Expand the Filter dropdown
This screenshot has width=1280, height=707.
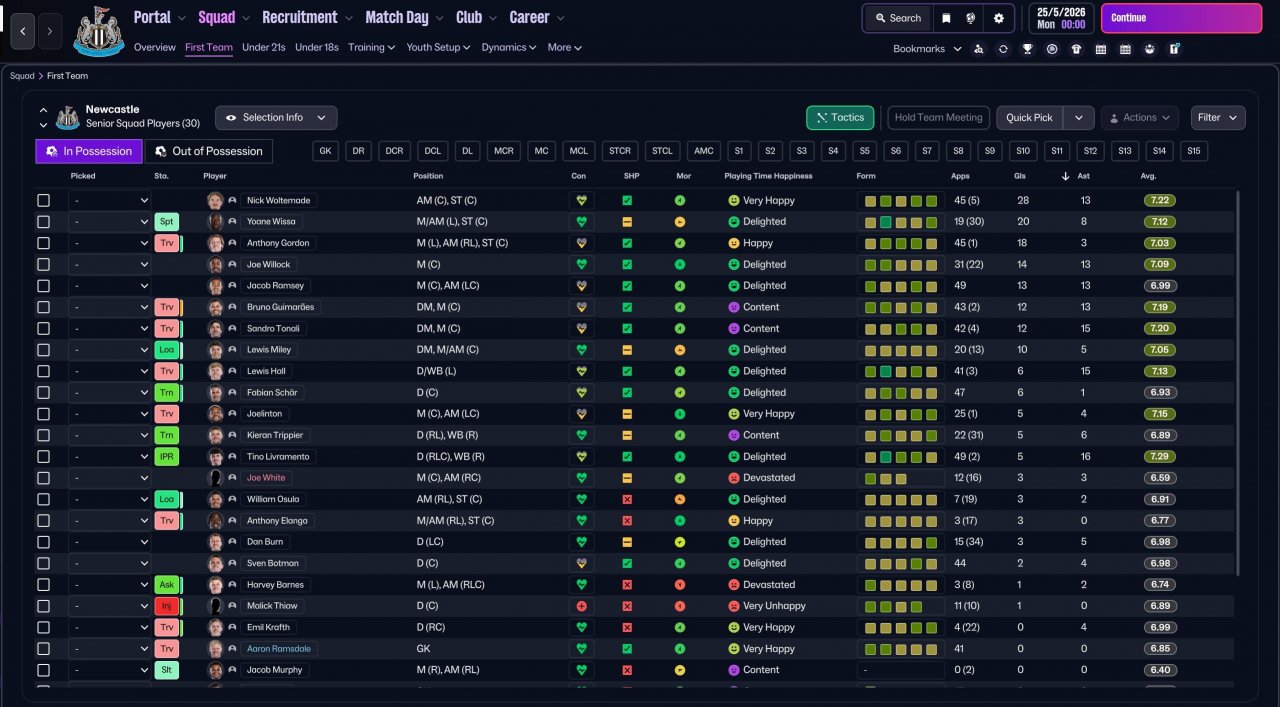pyautogui.click(x=1217, y=117)
